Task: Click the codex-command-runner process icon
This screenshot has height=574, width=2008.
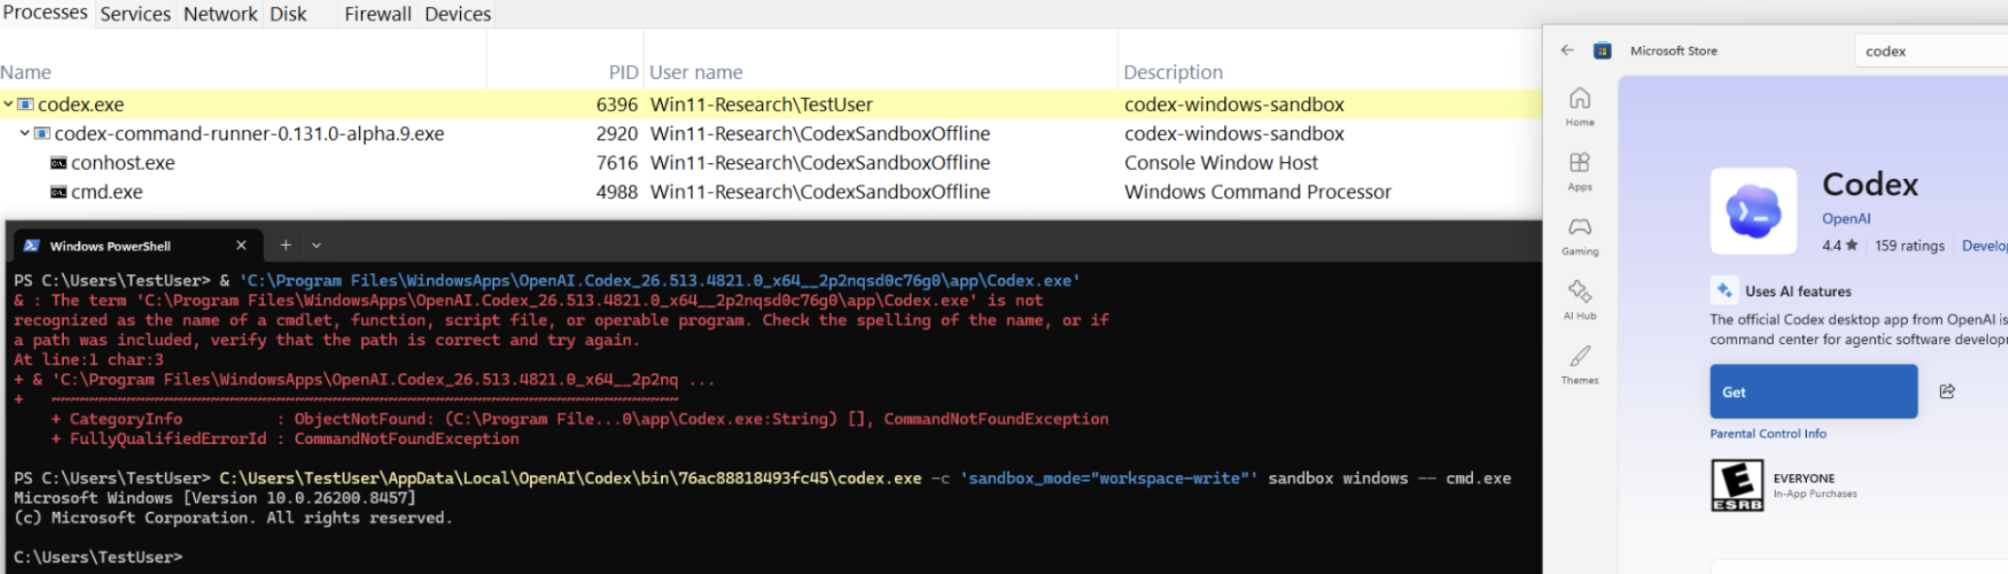Action: click(42, 133)
